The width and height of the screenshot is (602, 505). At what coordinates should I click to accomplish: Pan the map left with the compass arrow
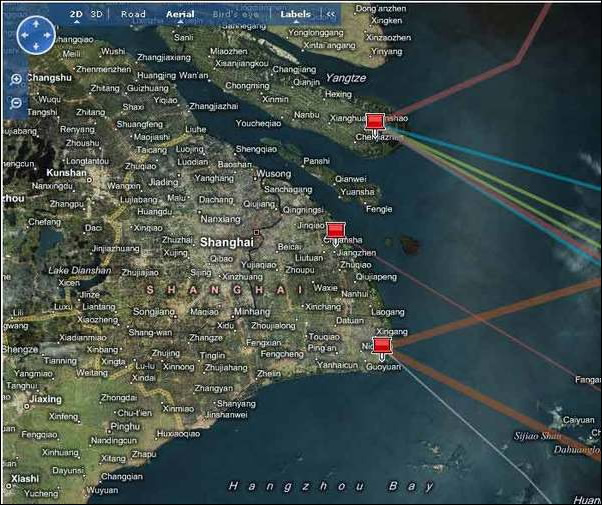coord(22,36)
